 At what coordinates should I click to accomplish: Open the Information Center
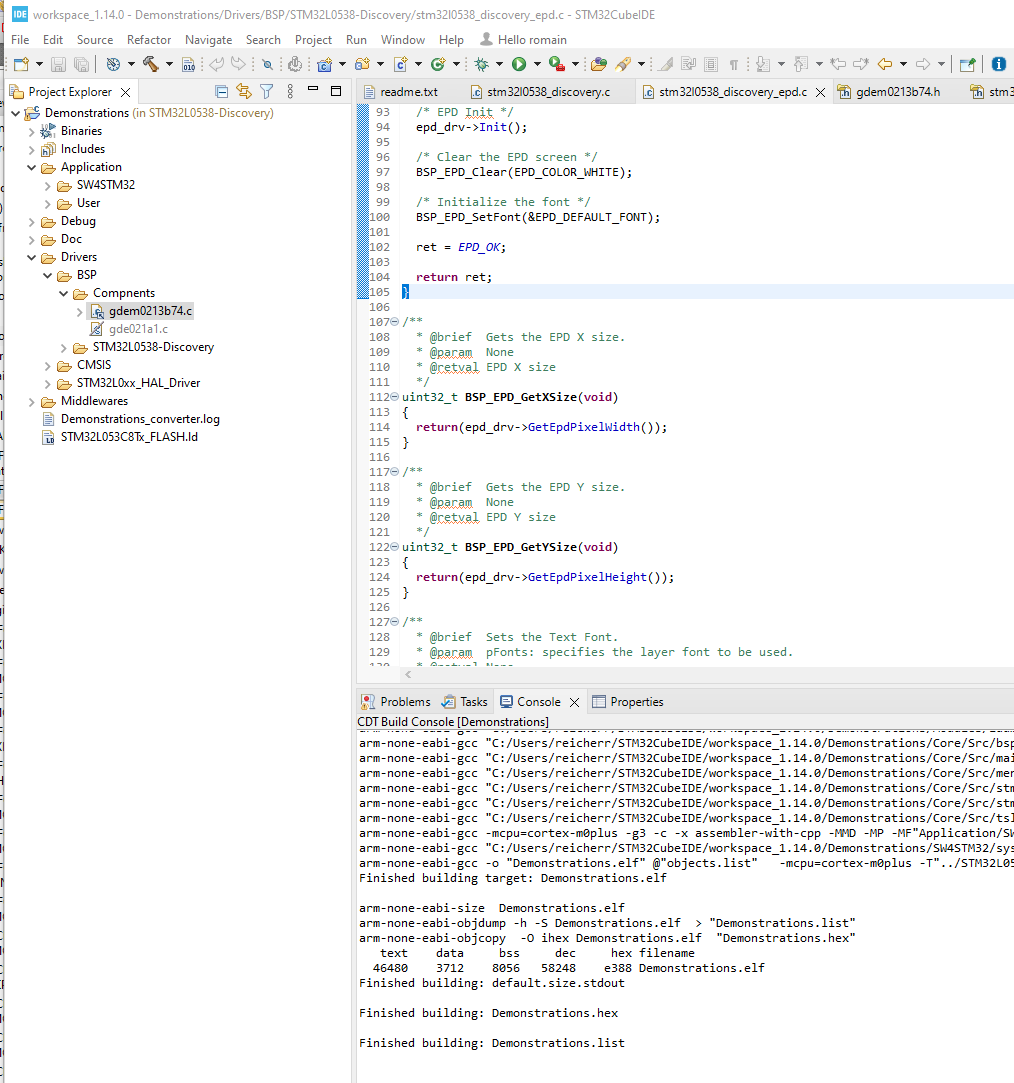998,63
